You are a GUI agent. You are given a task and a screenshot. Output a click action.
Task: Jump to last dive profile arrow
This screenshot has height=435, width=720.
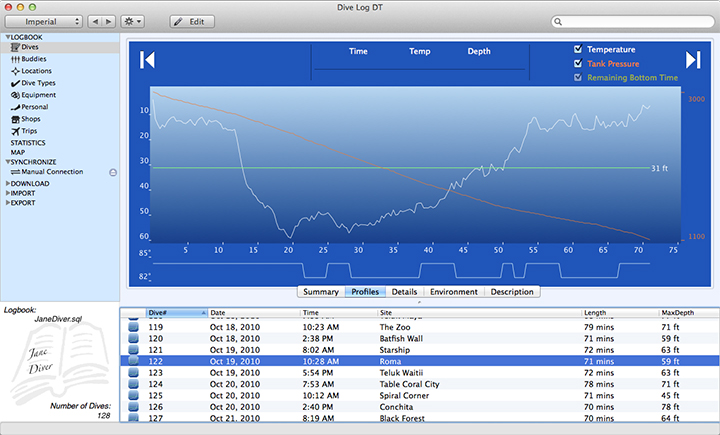pyautogui.click(x=693, y=60)
